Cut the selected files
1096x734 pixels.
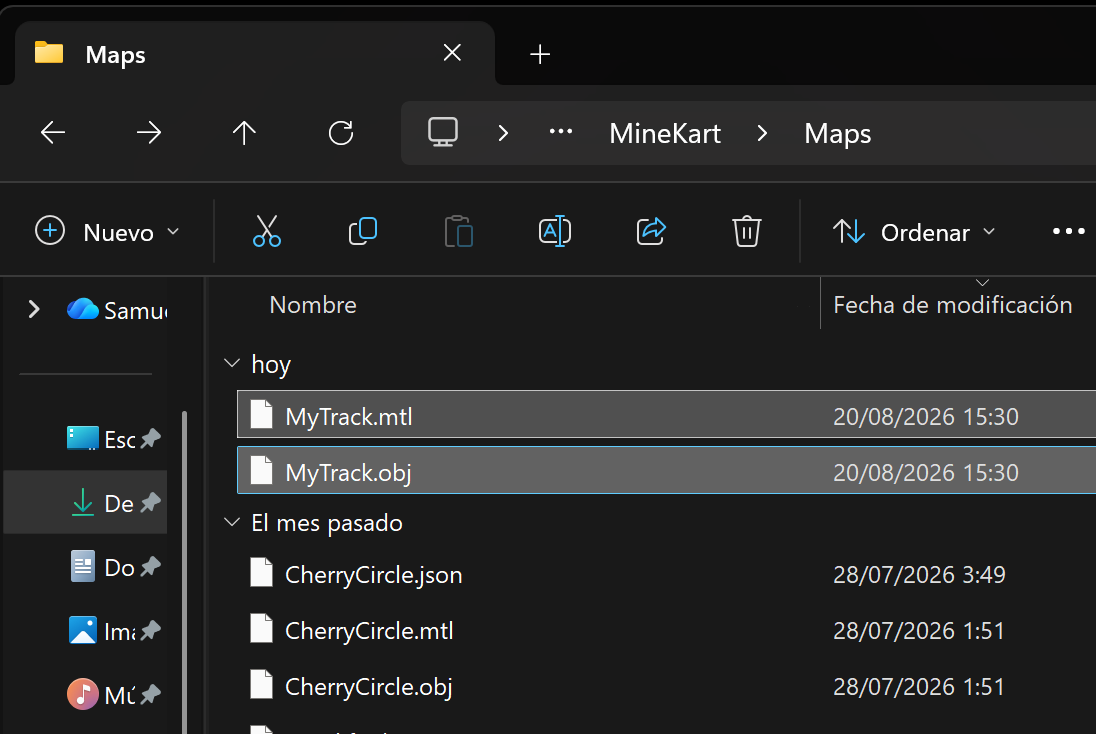click(267, 231)
